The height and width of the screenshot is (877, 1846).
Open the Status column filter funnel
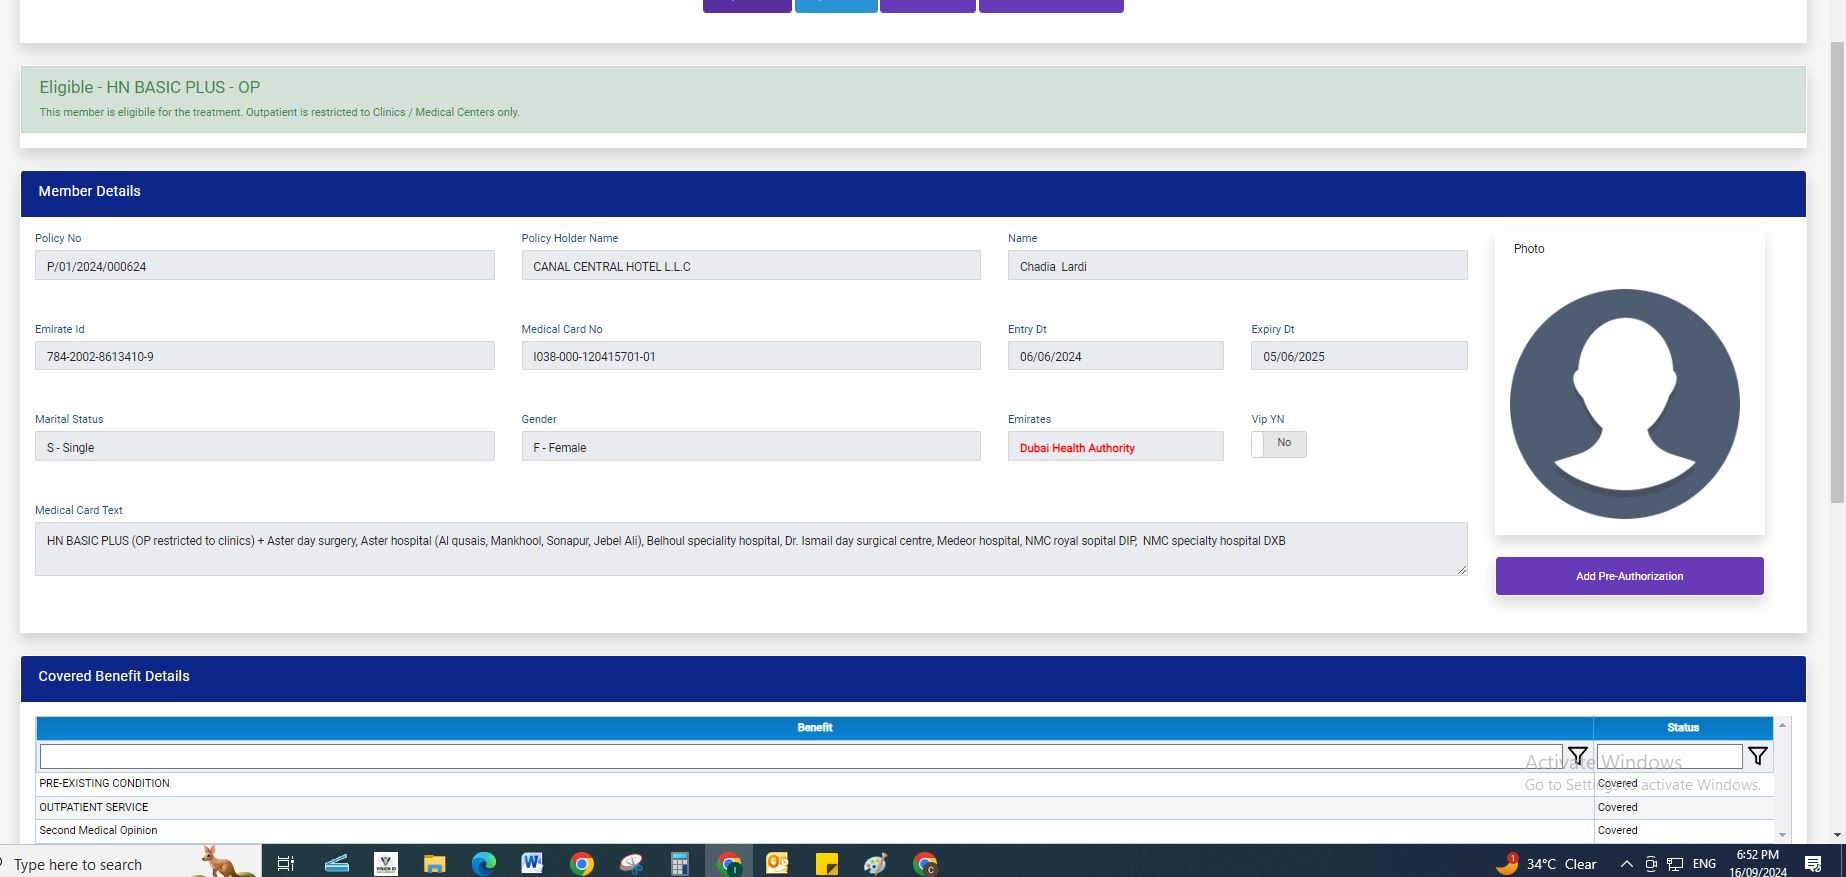1758,756
